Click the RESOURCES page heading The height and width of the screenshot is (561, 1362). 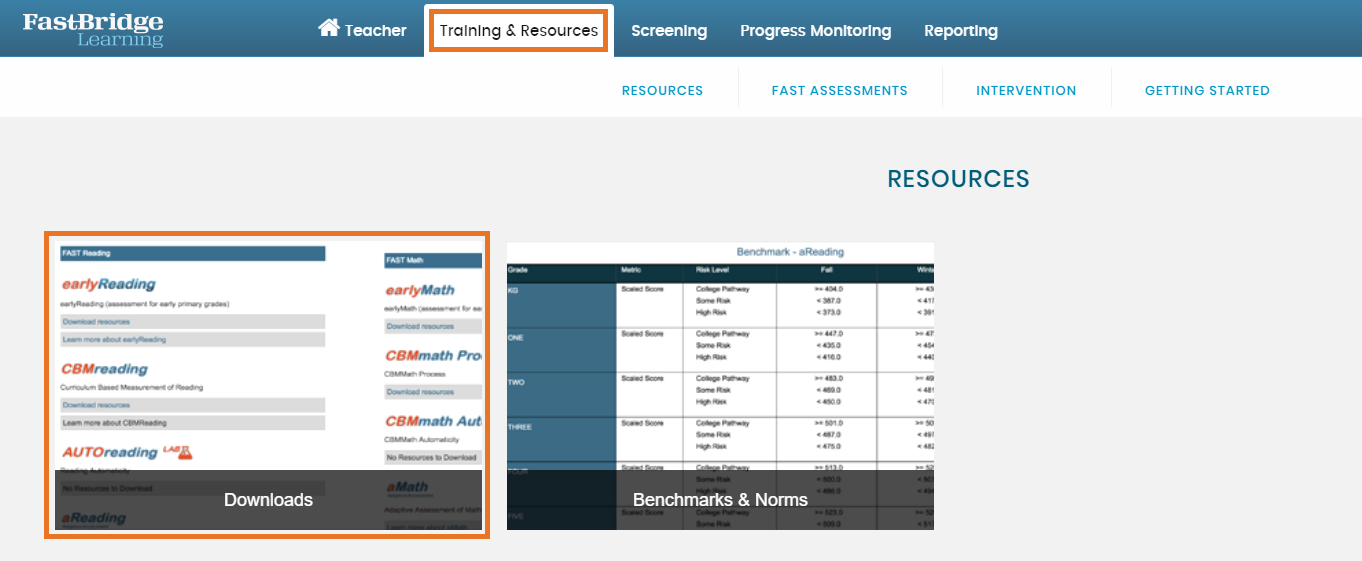[x=958, y=179]
